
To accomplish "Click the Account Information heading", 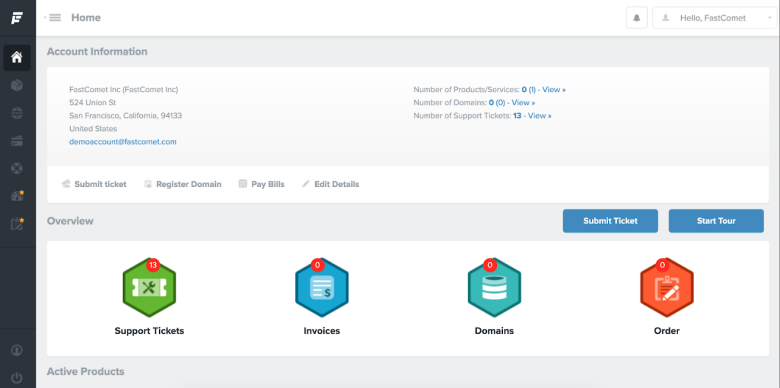I will pos(97,51).
